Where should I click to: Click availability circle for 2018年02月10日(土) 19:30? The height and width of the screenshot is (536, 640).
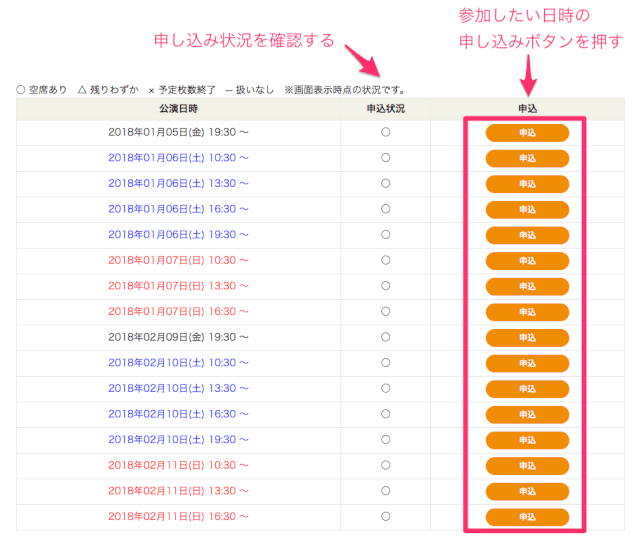[x=385, y=440]
